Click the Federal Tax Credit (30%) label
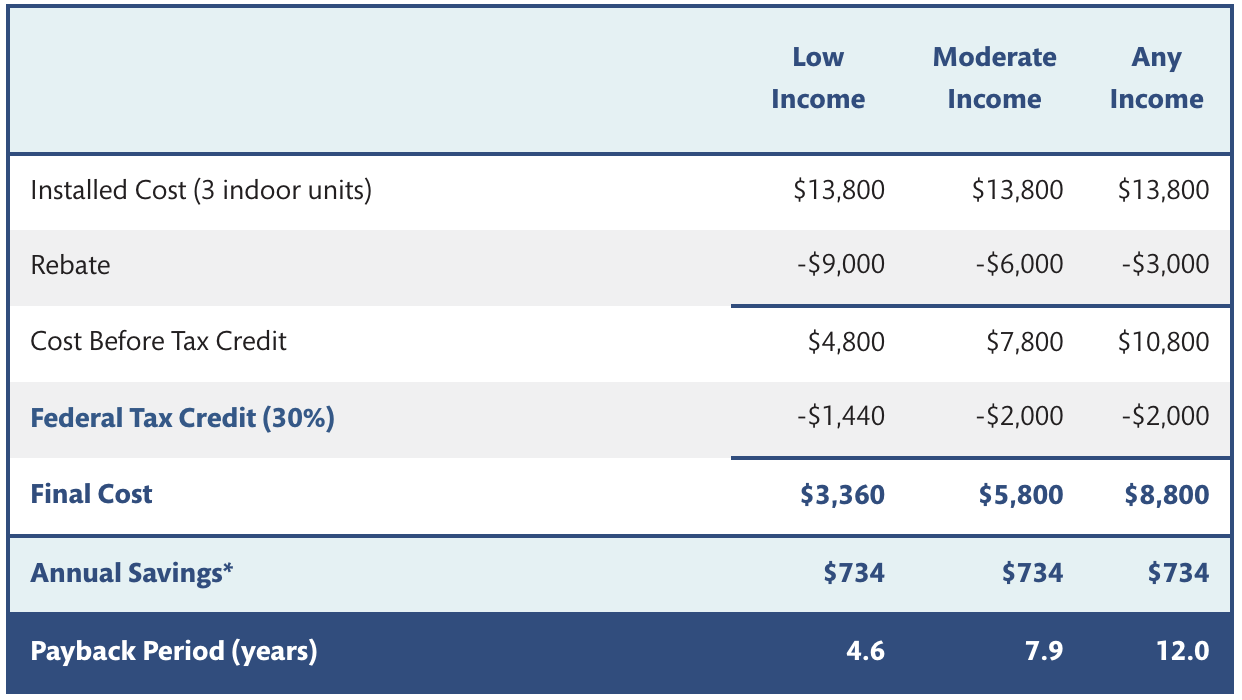This screenshot has width=1242, height=700. coord(182,417)
